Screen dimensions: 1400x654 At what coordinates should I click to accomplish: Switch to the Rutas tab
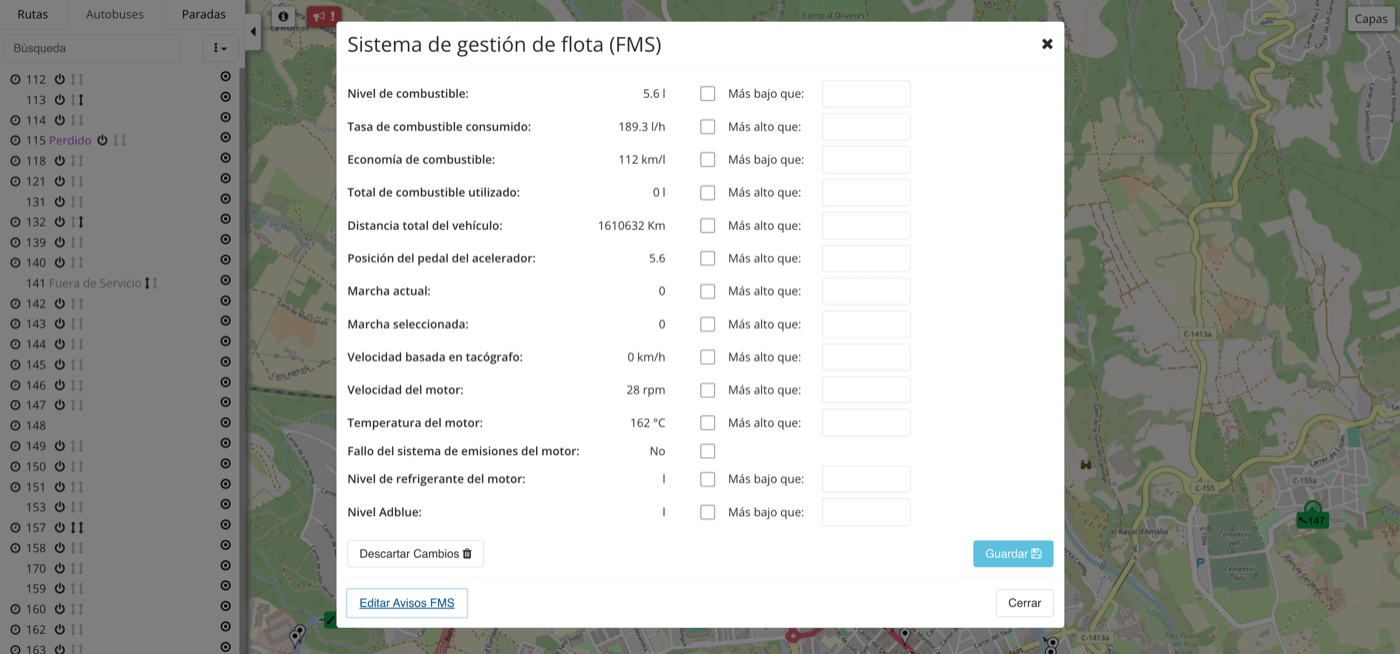(33, 14)
